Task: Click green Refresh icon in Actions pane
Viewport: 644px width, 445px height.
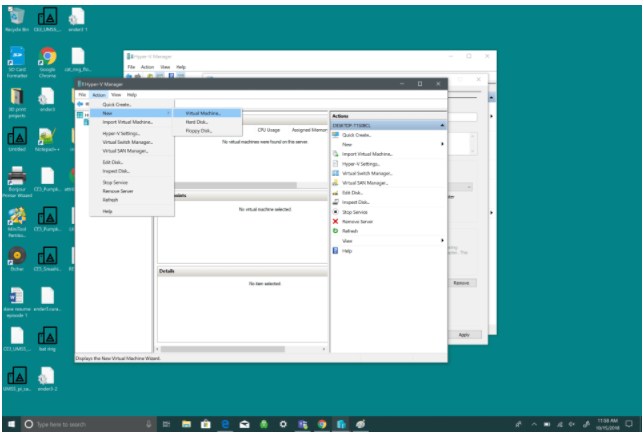Action: coord(335,231)
